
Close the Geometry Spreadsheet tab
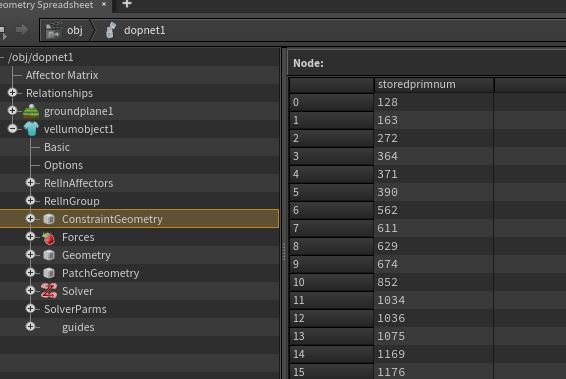point(104,4)
